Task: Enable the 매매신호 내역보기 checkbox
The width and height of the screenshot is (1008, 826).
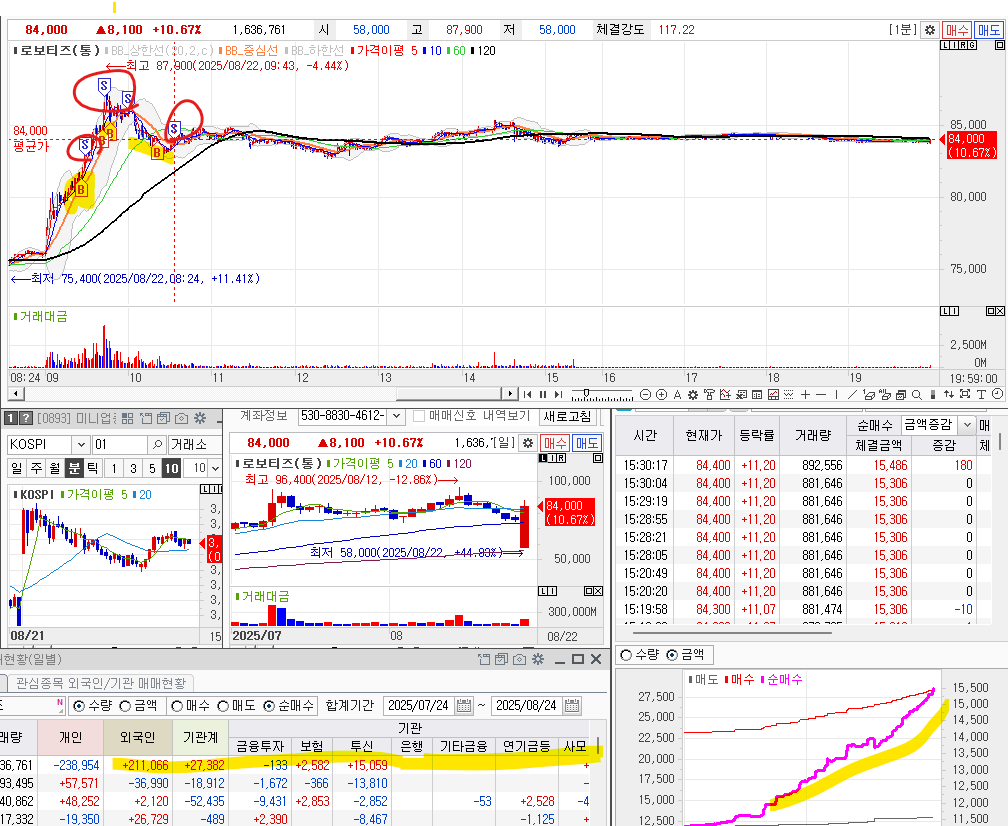Action: (419, 416)
